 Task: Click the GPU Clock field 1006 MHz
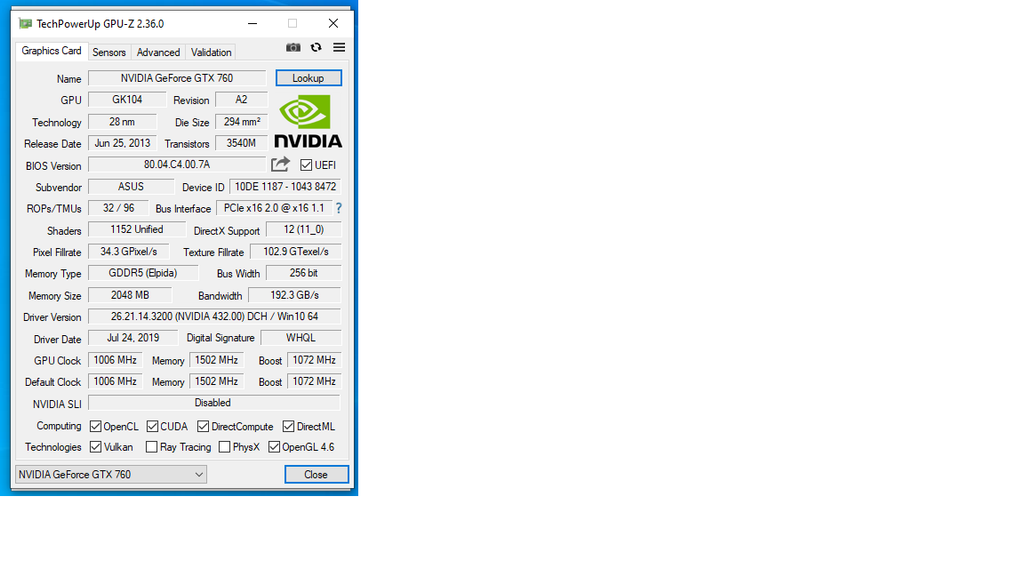115,360
